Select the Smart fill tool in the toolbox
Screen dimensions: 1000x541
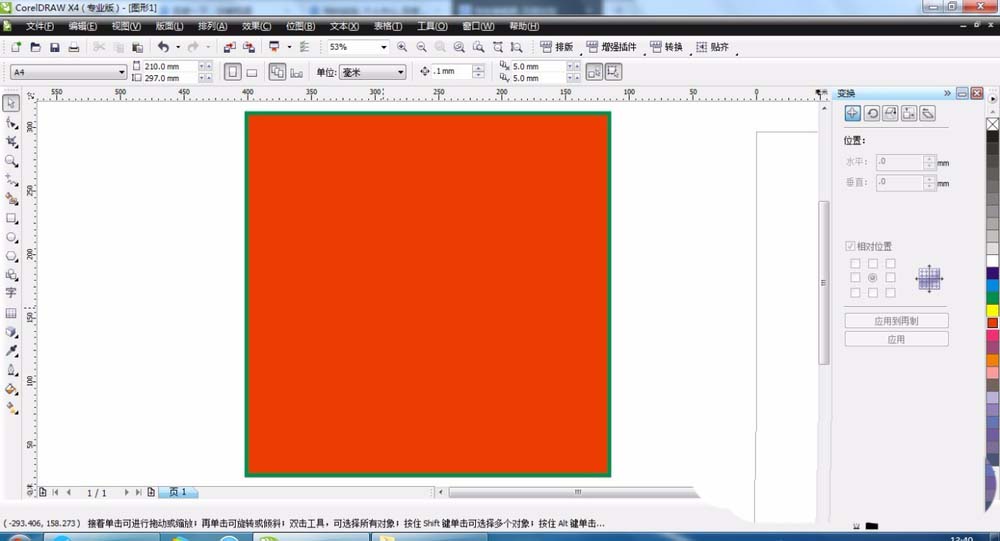[11, 199]
